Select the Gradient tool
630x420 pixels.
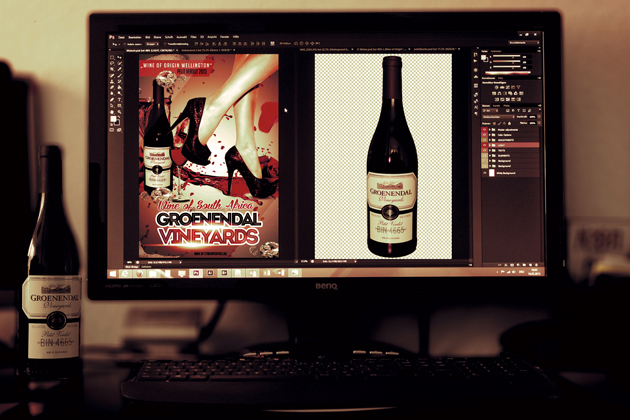click(119, 87)
